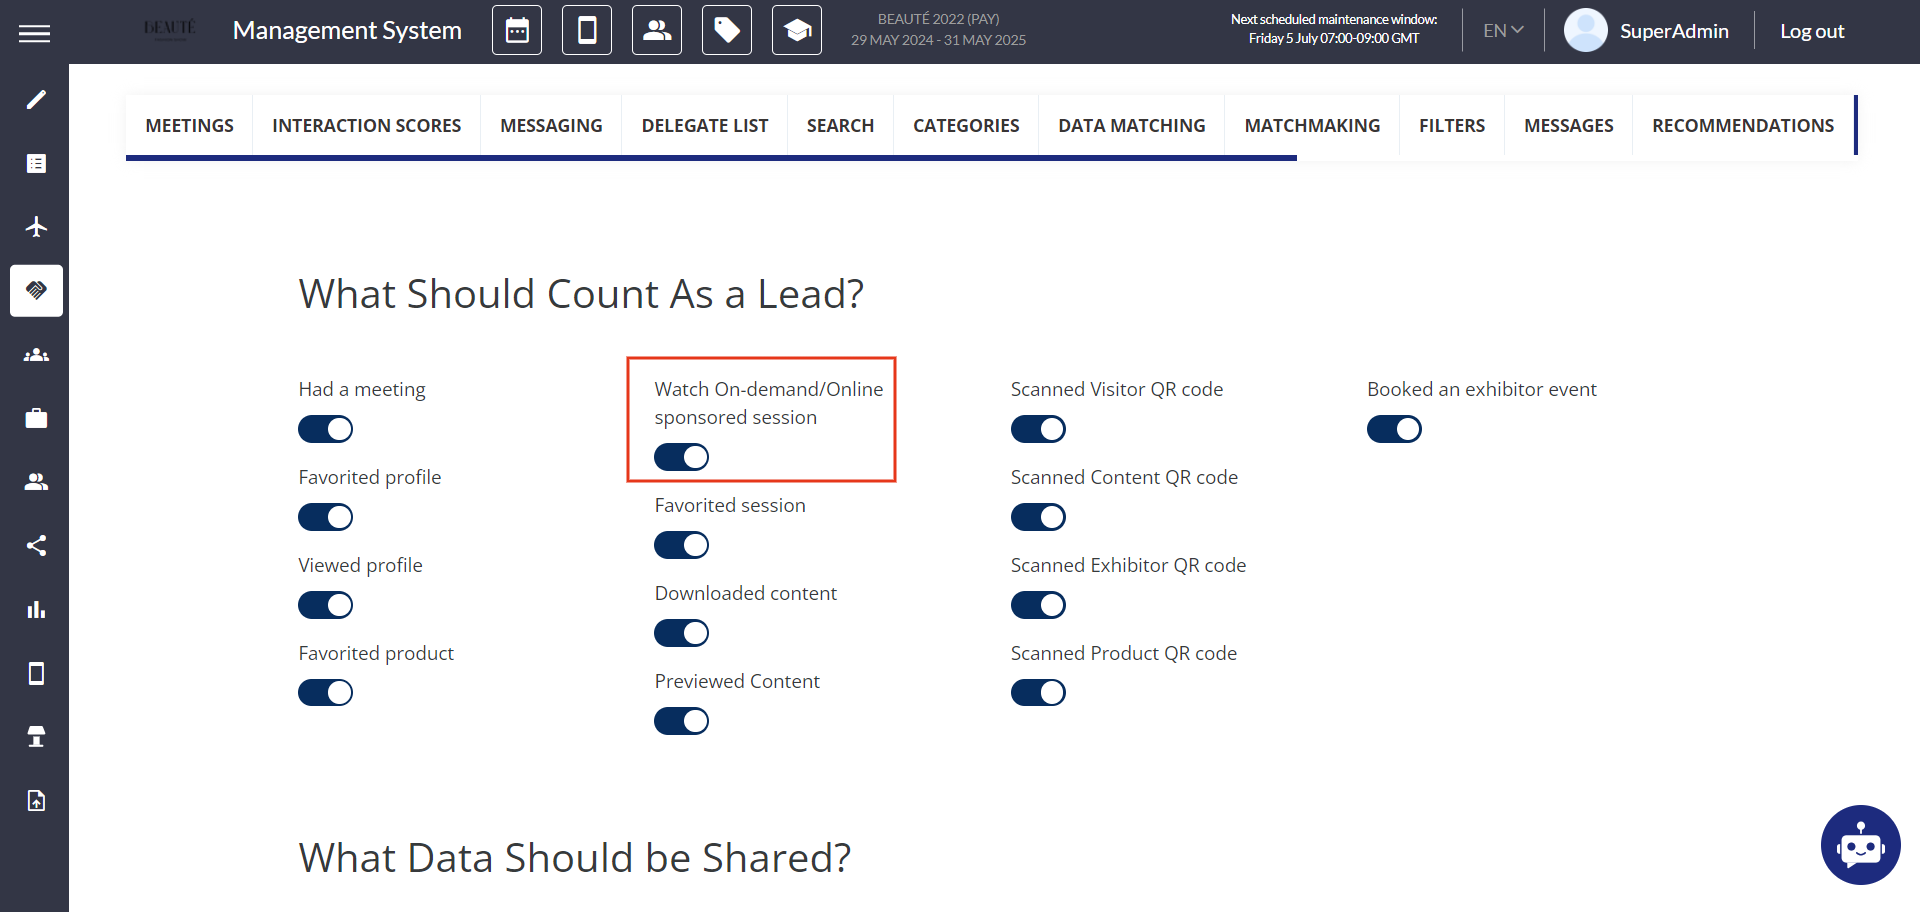Switch to the Delegate List tab
The width and height of the screenshot is (1920, 912).
(x=705, y=125)
